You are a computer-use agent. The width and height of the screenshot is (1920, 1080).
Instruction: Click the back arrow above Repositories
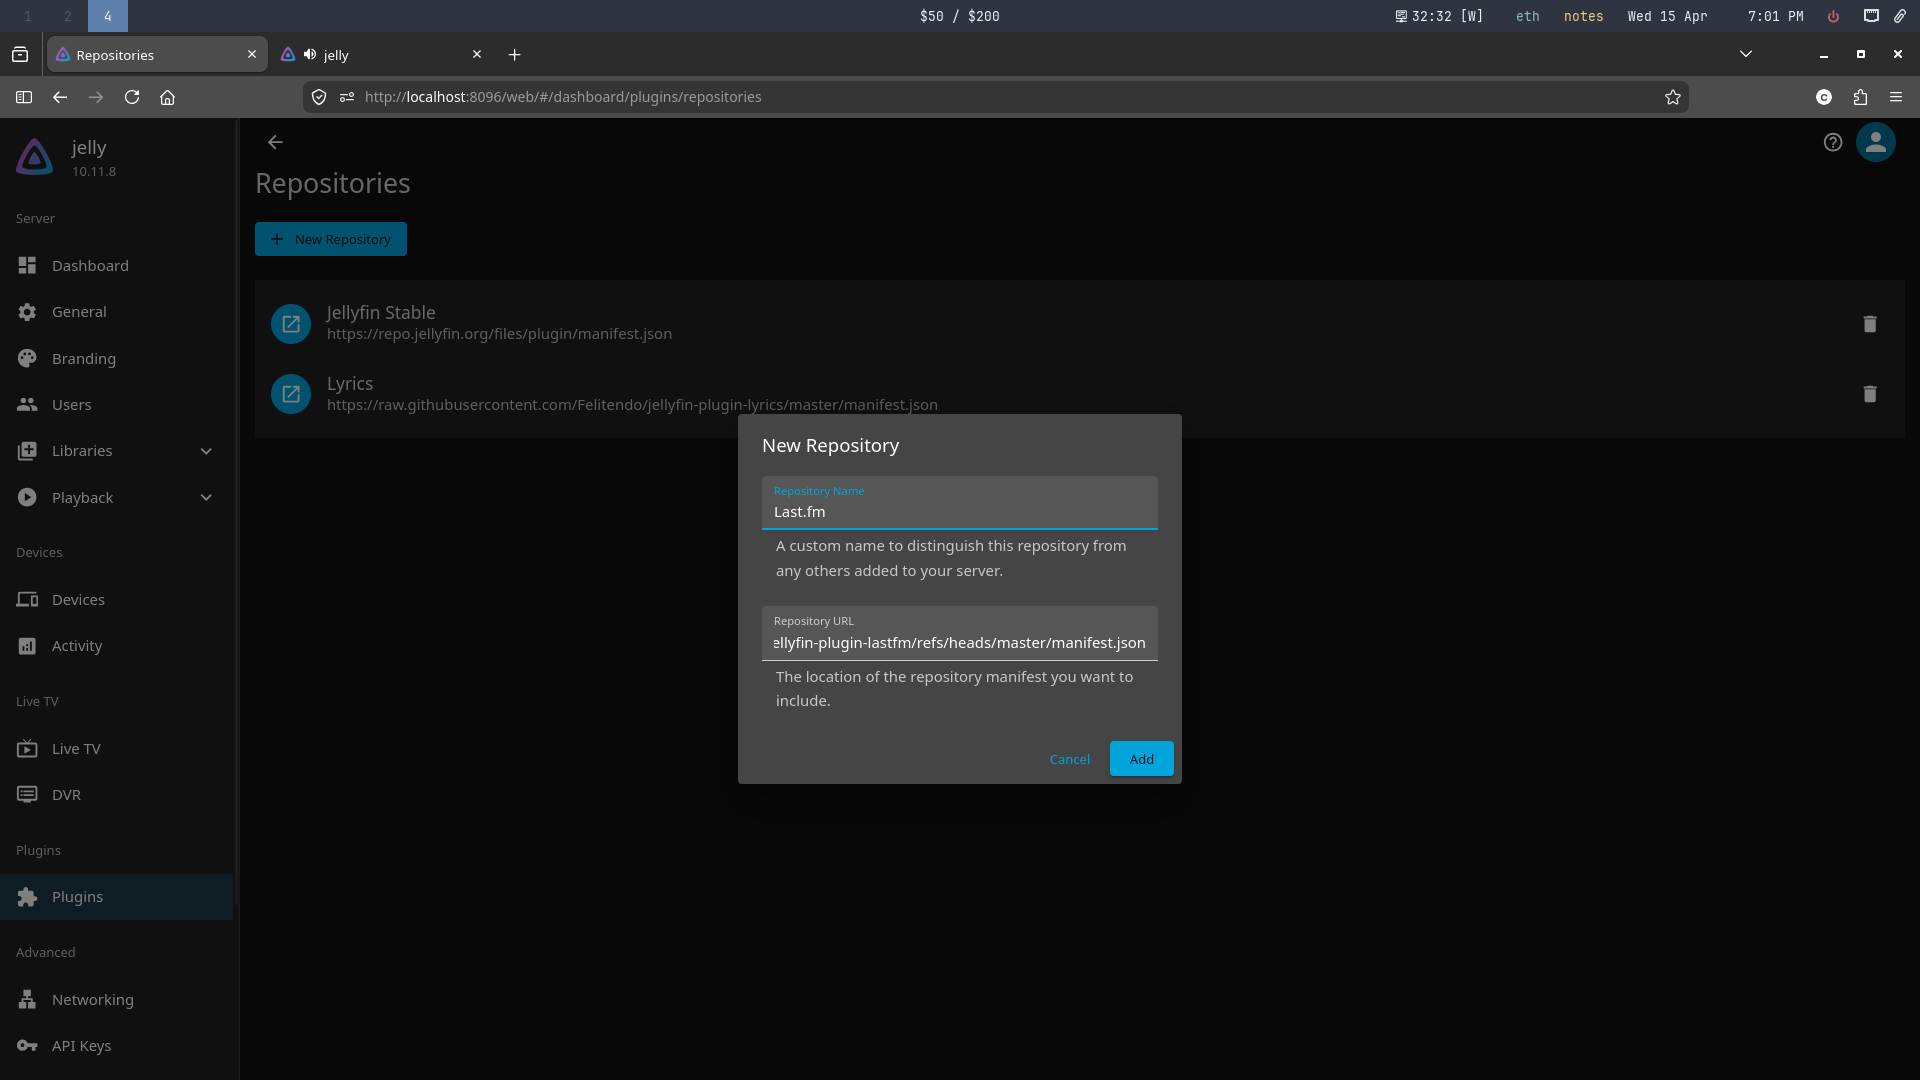click(275, 142)
